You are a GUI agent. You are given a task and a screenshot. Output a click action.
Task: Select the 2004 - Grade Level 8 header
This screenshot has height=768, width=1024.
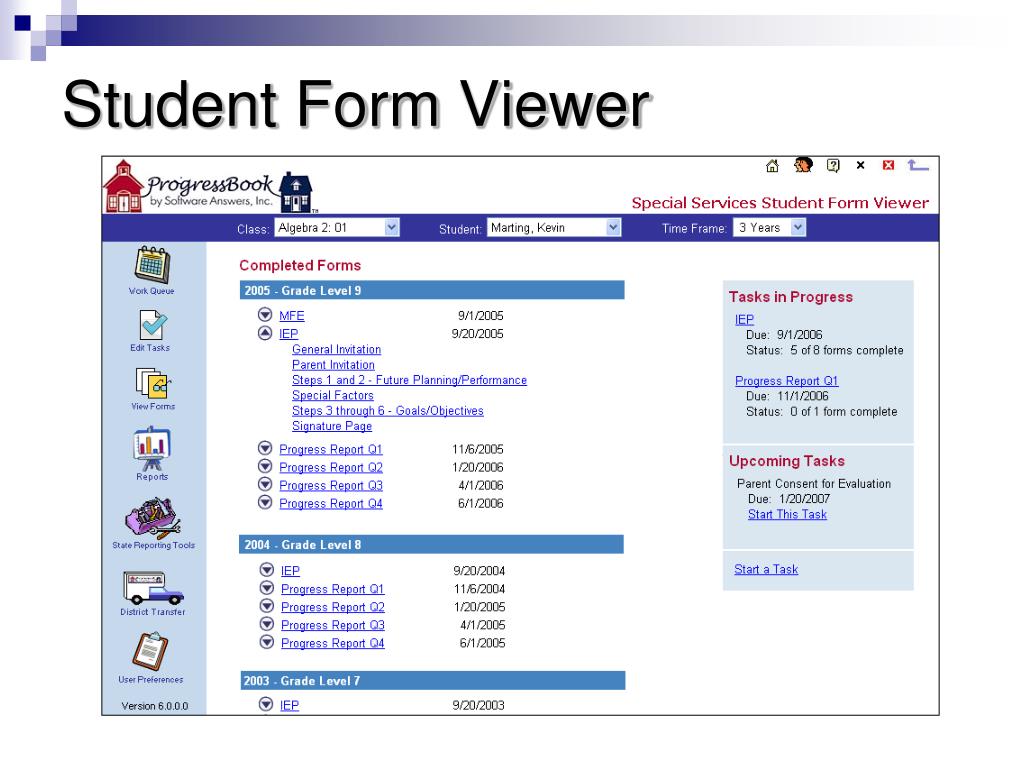(432, 545)
